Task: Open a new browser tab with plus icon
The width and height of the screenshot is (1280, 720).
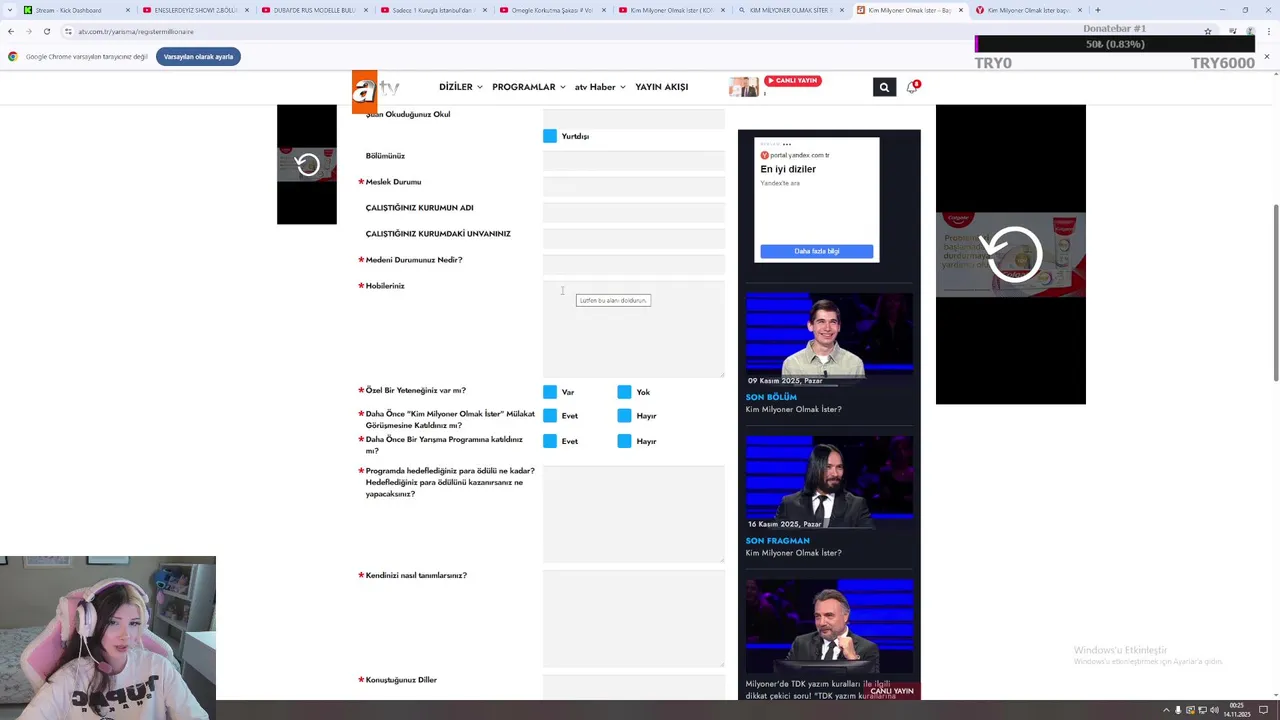Action: click(x=1097, y=10)
